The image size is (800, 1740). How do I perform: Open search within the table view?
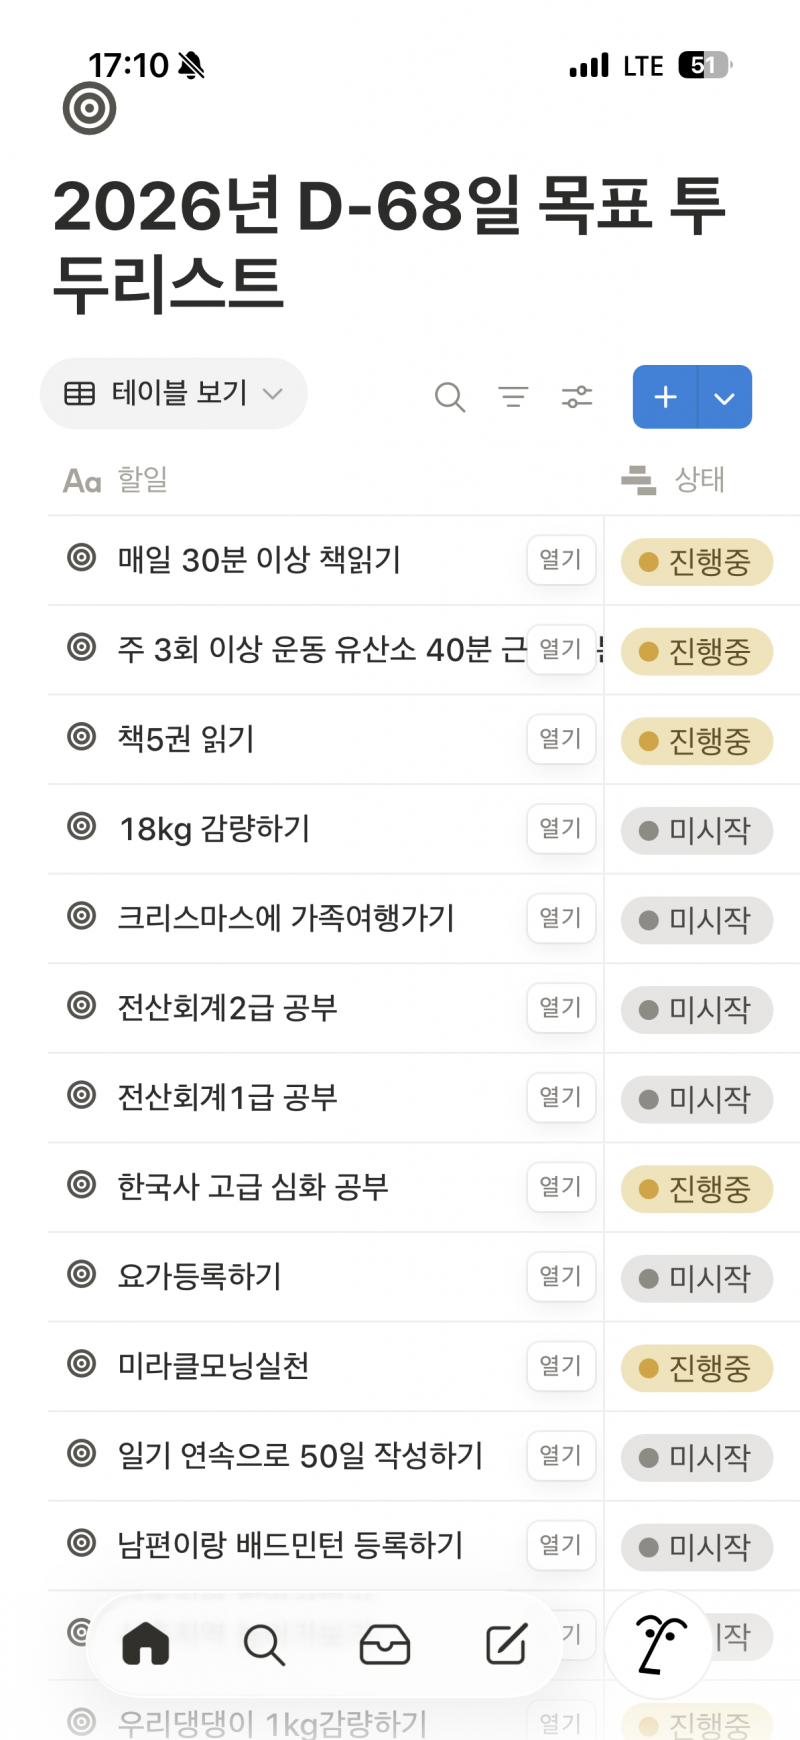[450, 397]
